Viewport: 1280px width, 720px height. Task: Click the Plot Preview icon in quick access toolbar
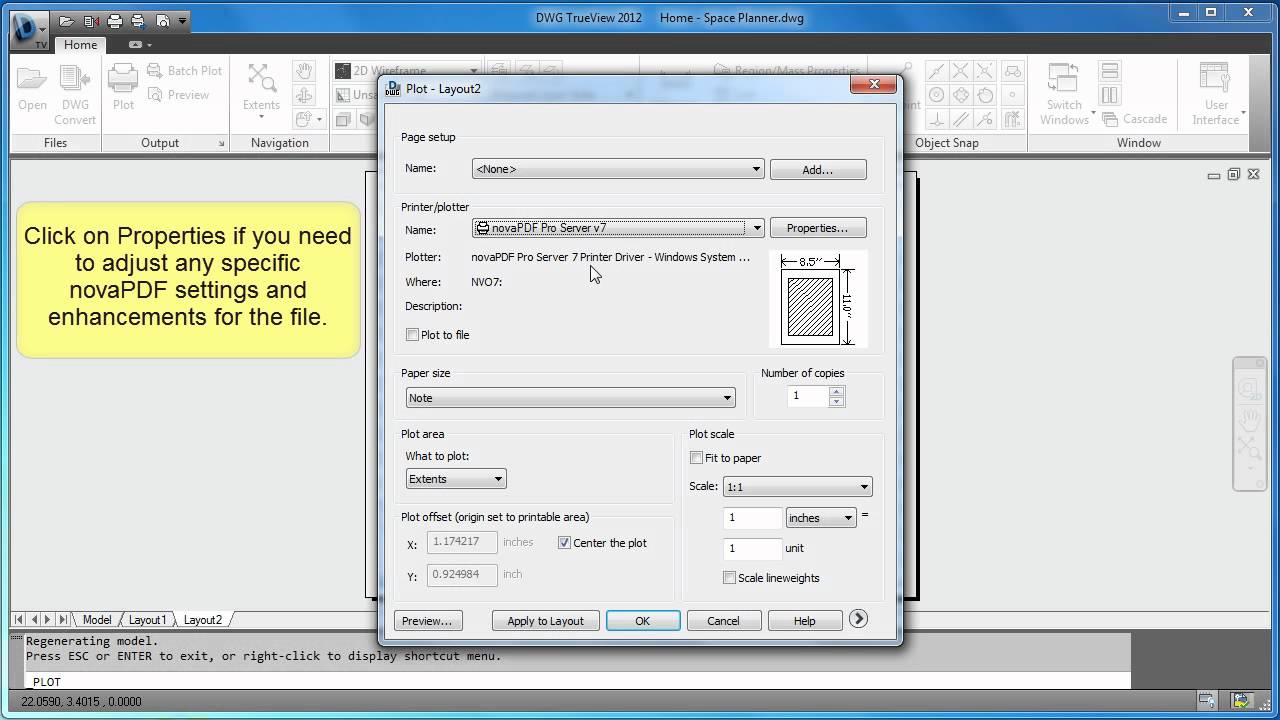click(162, 19)
